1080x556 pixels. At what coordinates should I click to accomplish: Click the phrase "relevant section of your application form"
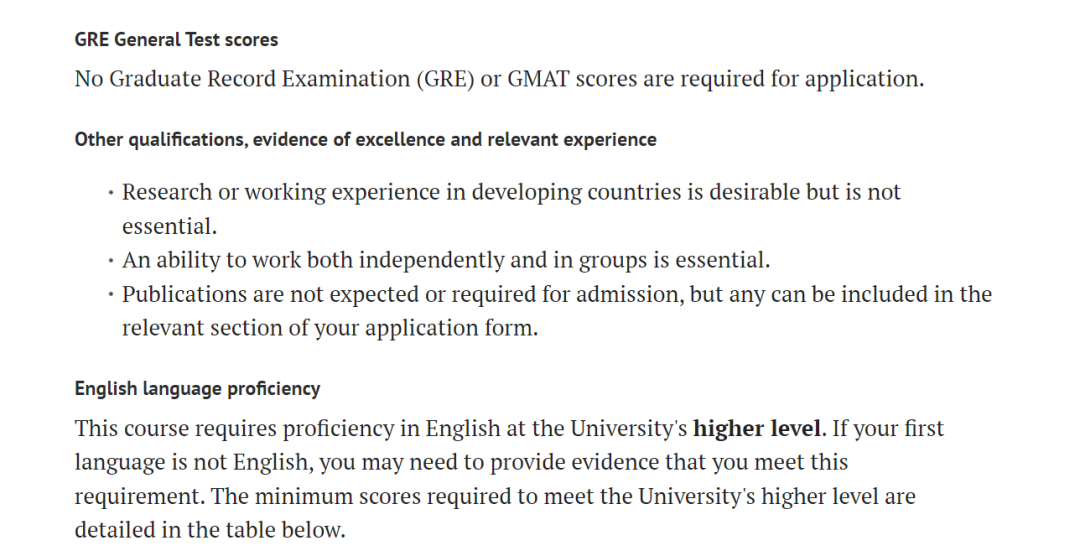(x=329, y=328)
